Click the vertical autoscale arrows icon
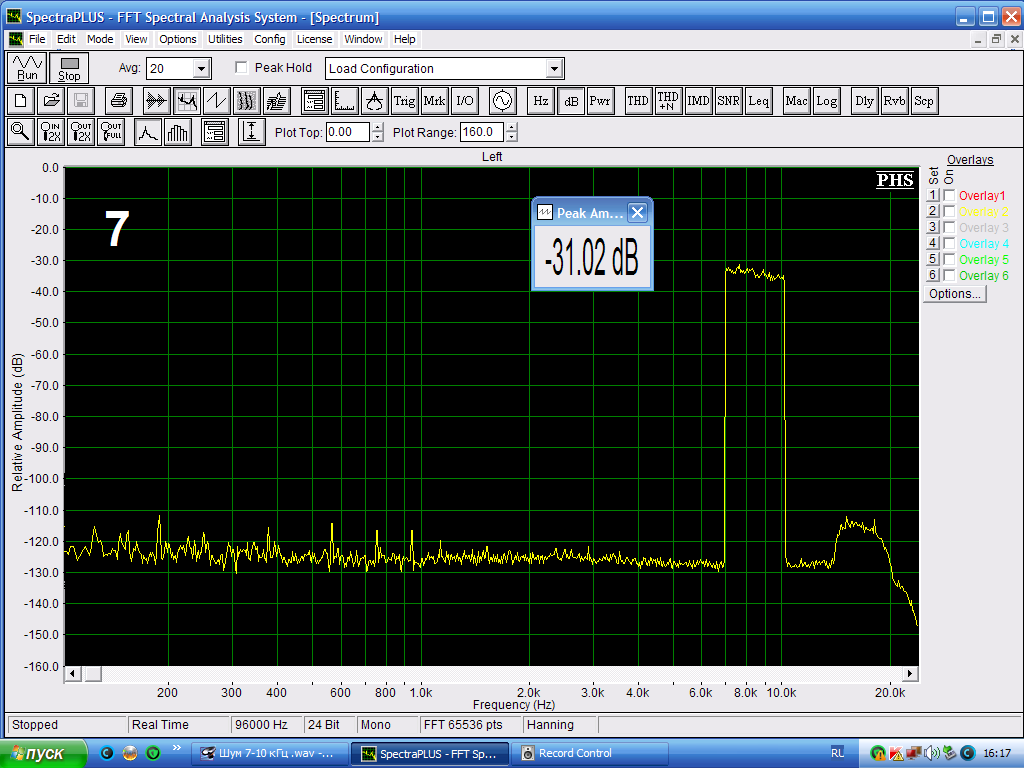 coord(251,132)
